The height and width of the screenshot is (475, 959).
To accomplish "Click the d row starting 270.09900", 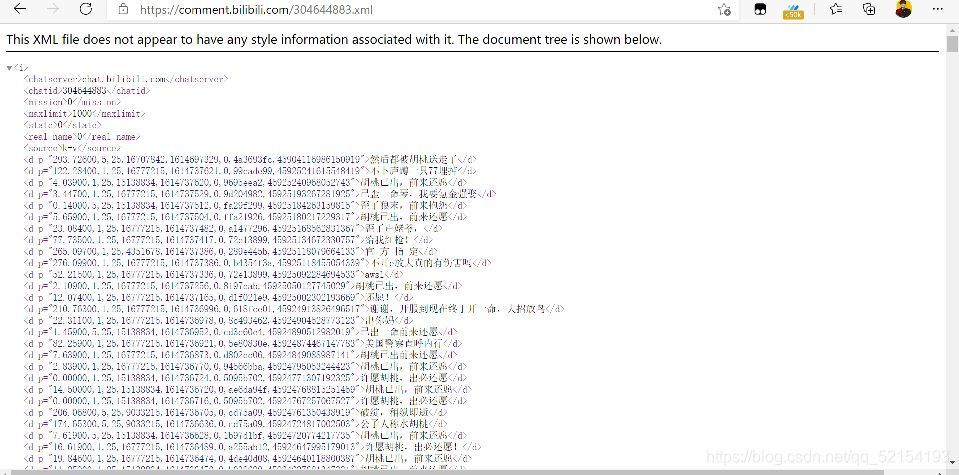I will [x=257, y=263].
